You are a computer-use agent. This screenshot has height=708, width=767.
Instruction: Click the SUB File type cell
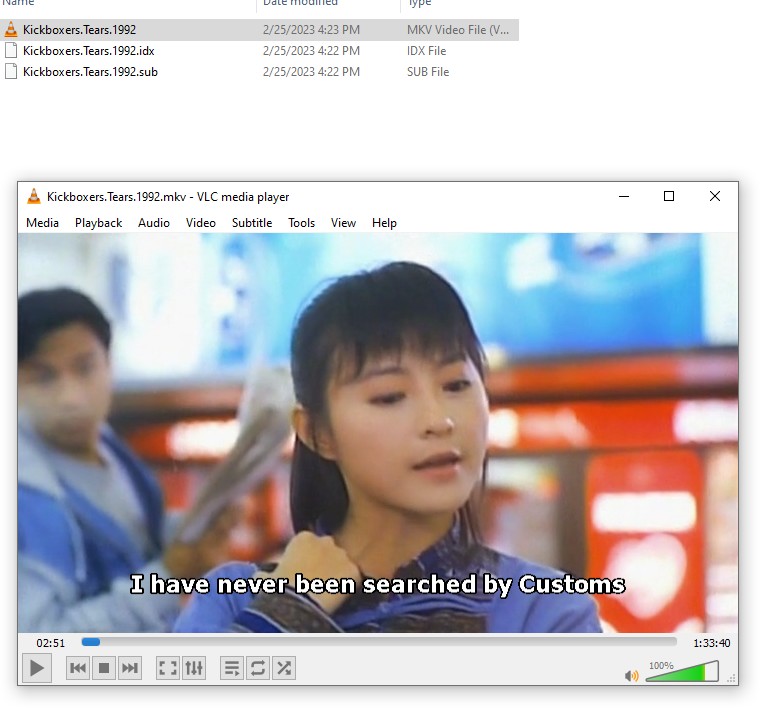click(428, 72)
